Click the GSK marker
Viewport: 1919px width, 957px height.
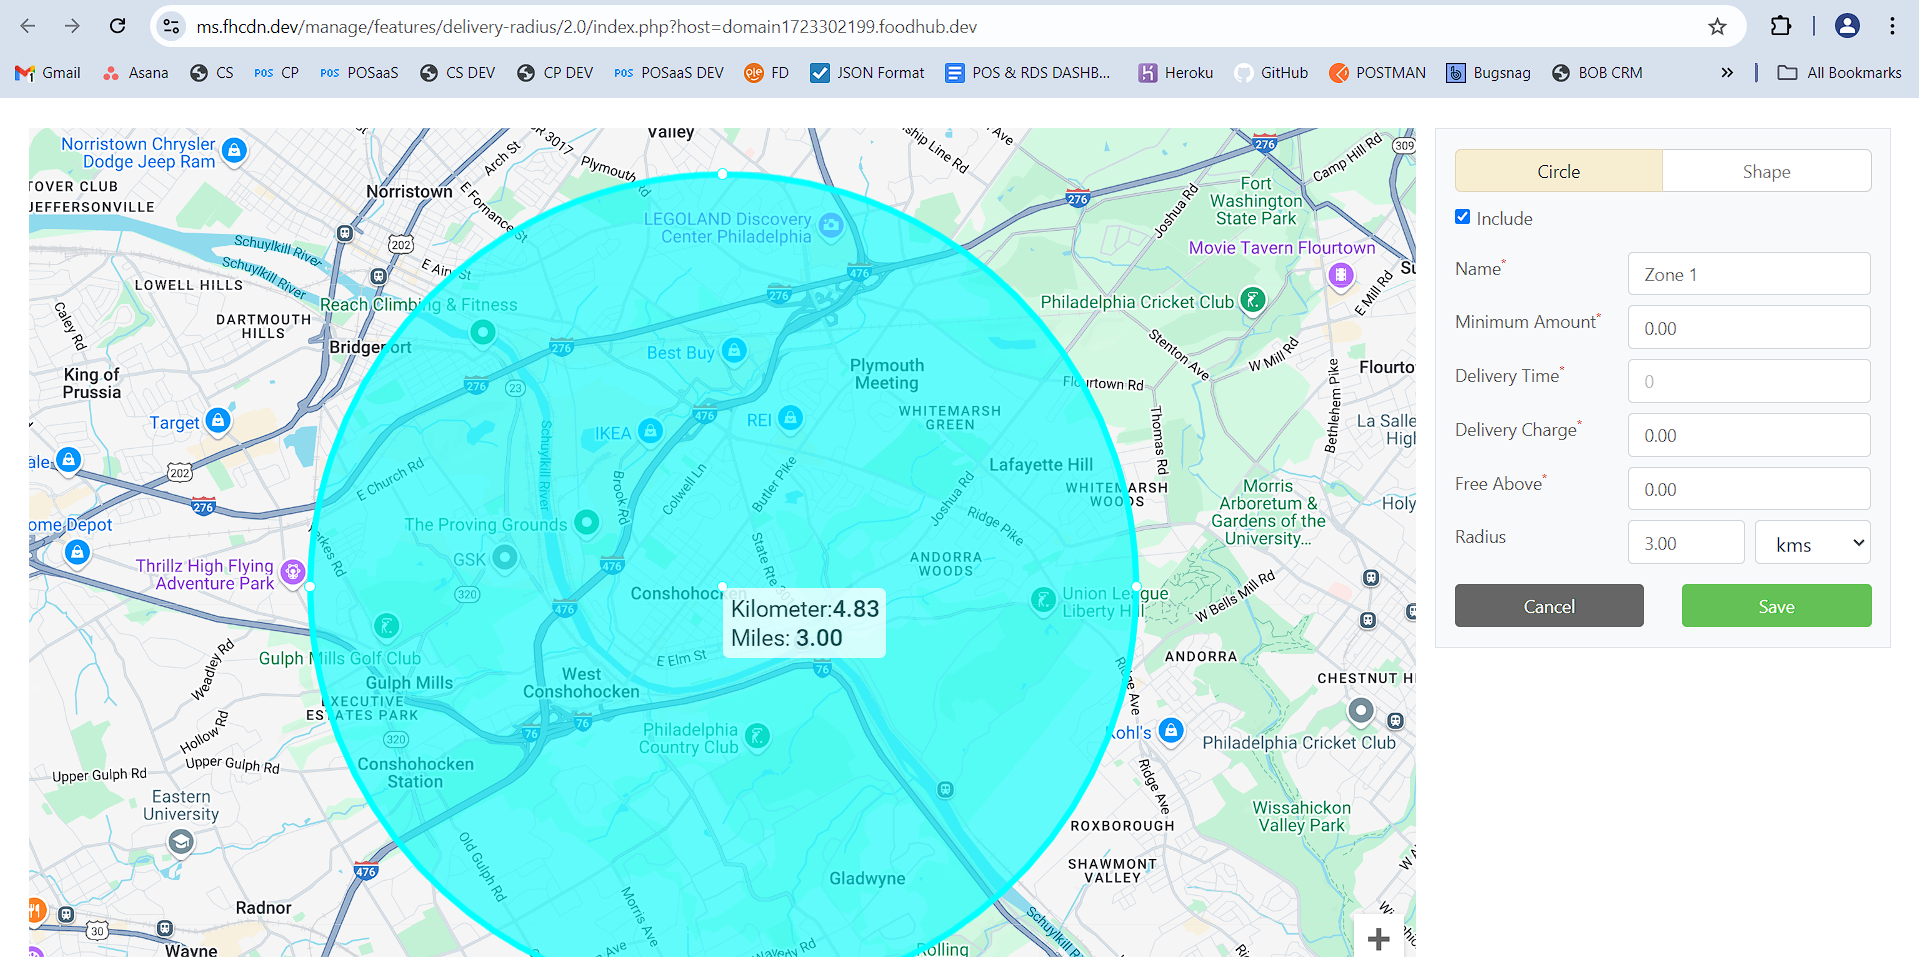point(505,558)
